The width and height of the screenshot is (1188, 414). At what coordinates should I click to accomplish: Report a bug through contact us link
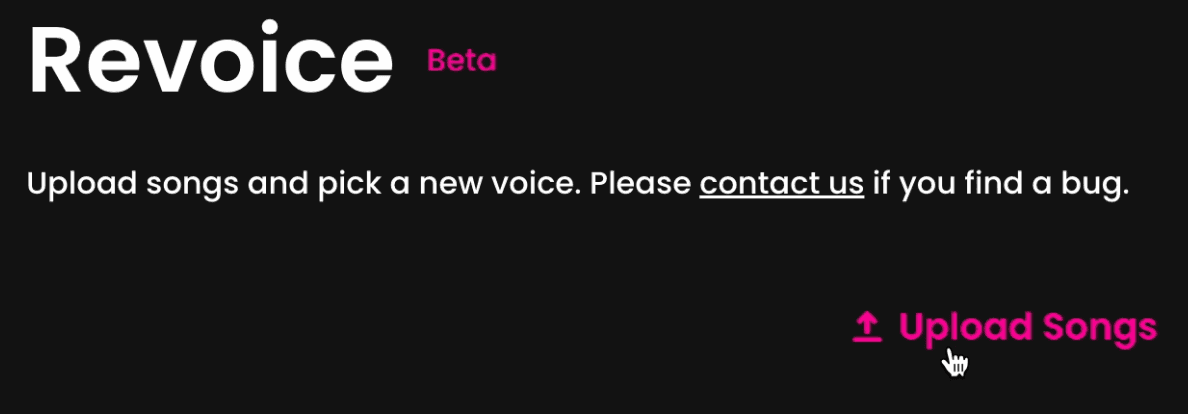tap(781, 183)
